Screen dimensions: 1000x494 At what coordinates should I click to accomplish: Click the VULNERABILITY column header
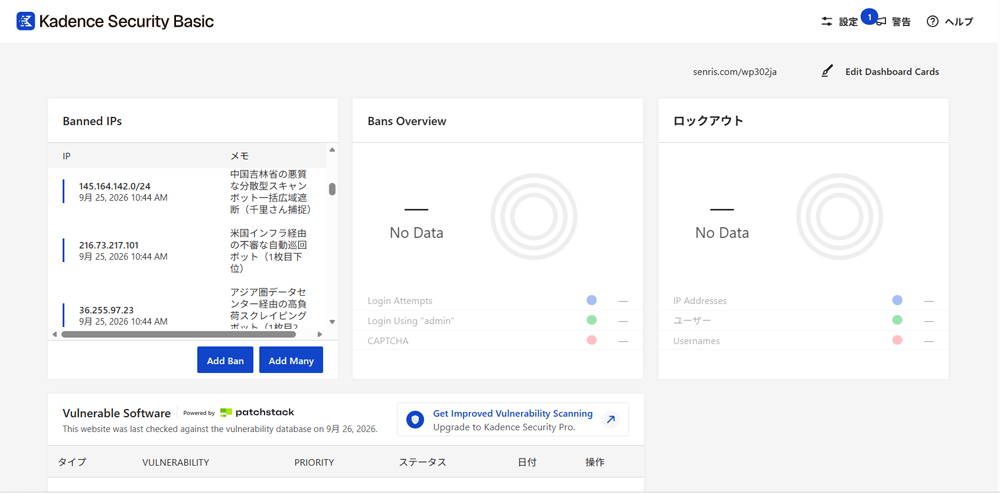tap(175, 462)
